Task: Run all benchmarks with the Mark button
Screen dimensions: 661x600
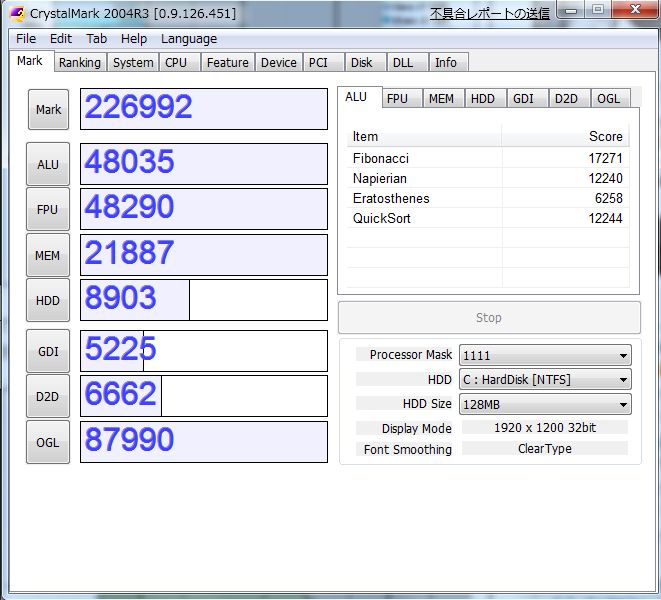Action: (x=48, y=110)
